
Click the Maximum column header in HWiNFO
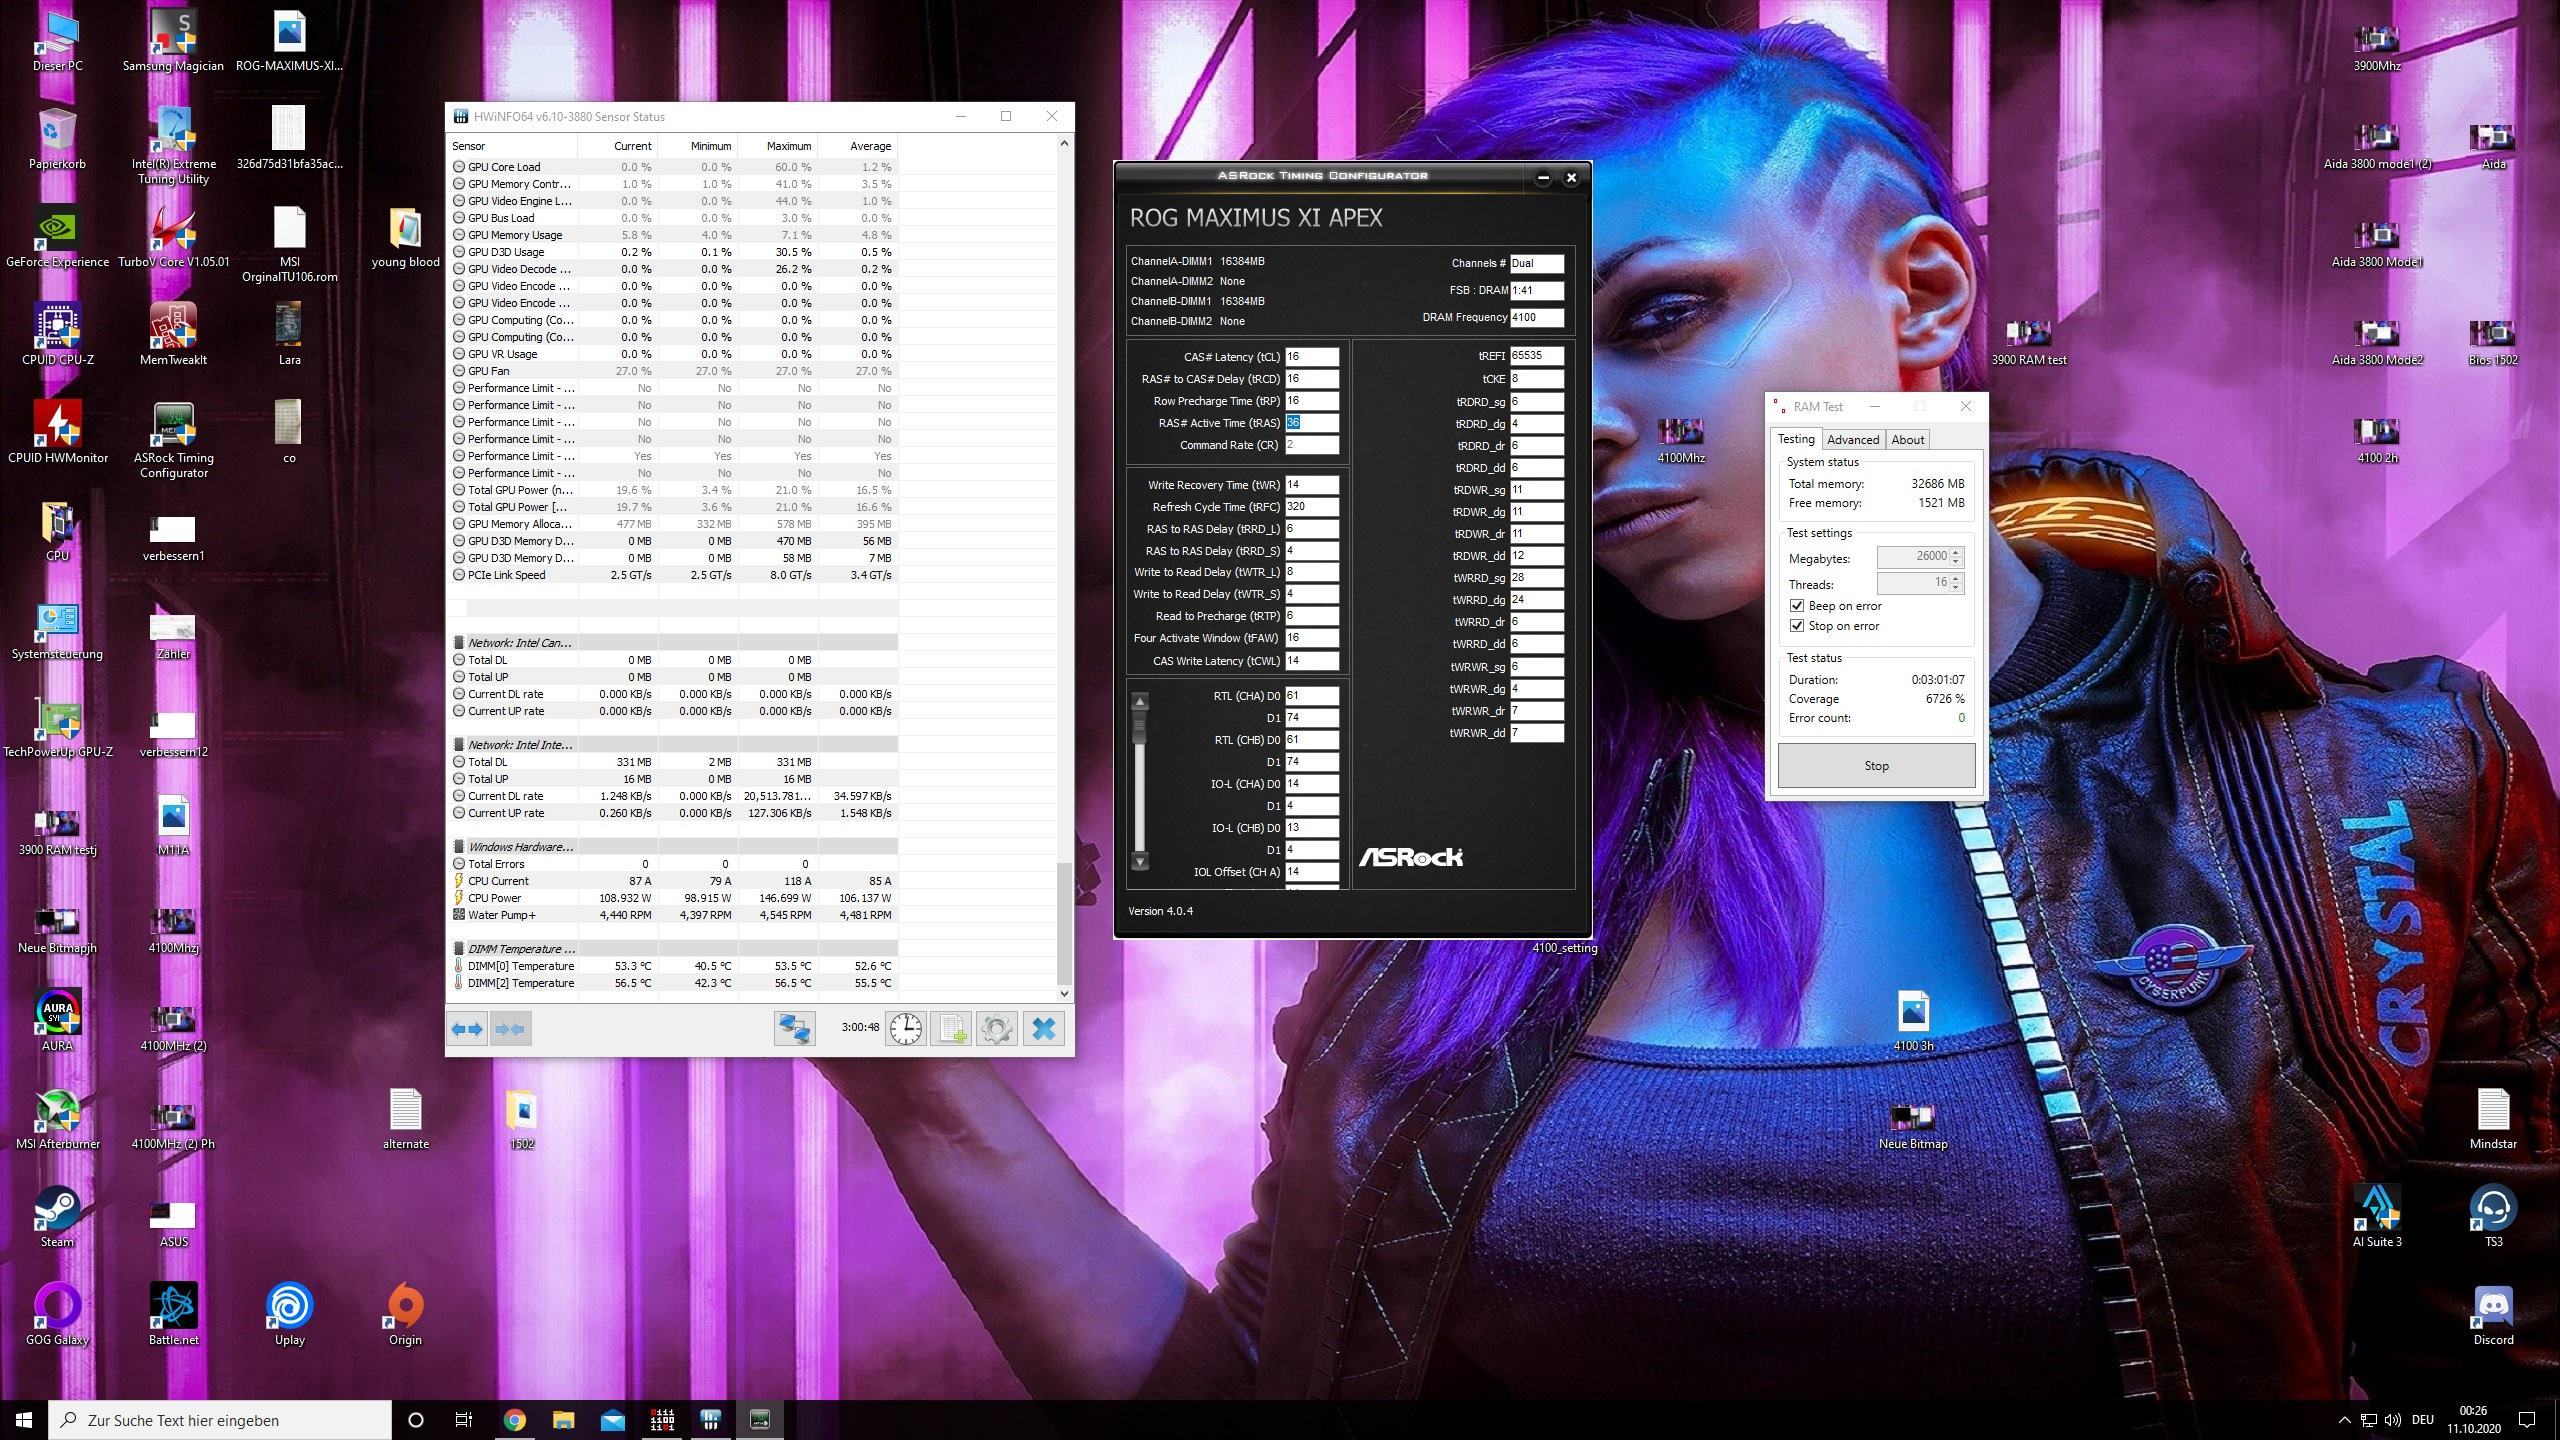778,146
